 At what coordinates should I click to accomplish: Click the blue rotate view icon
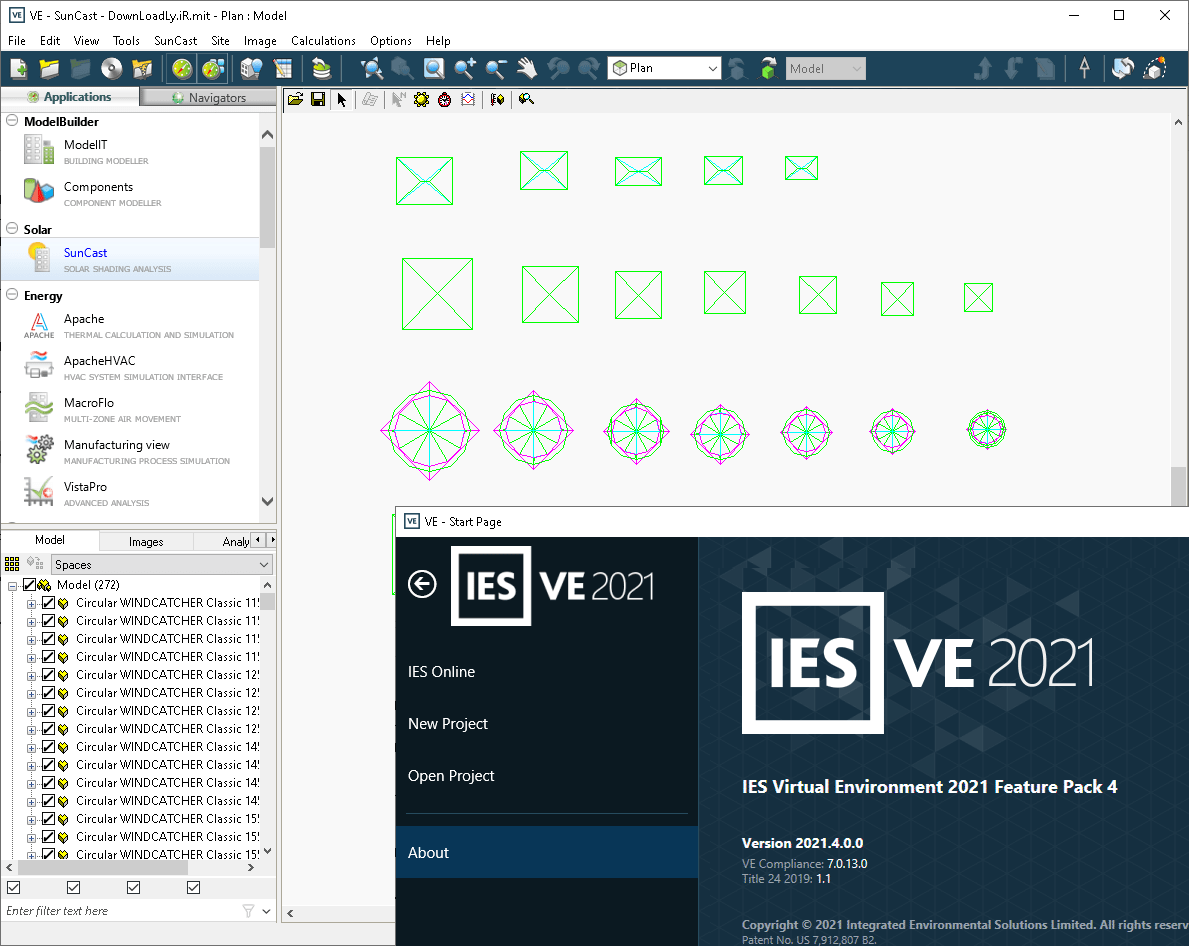tap(1123, 69)
